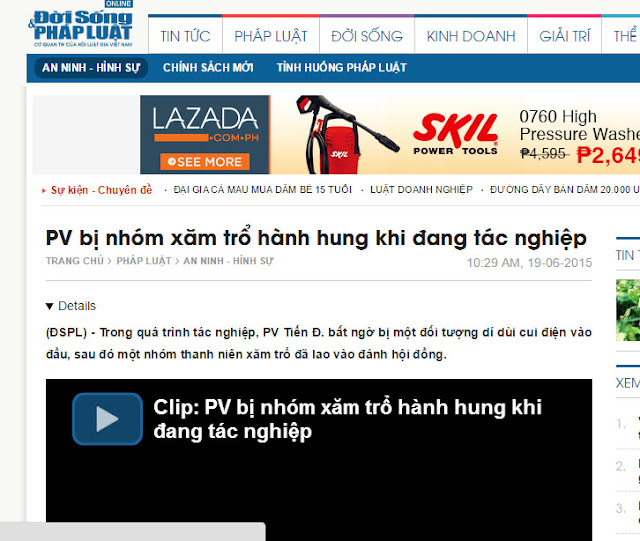Select TÌNH HUỐNG PHÁP LUẬT submenu item
Viewport: 640px width, 541px height.
[x=342, y=67]
